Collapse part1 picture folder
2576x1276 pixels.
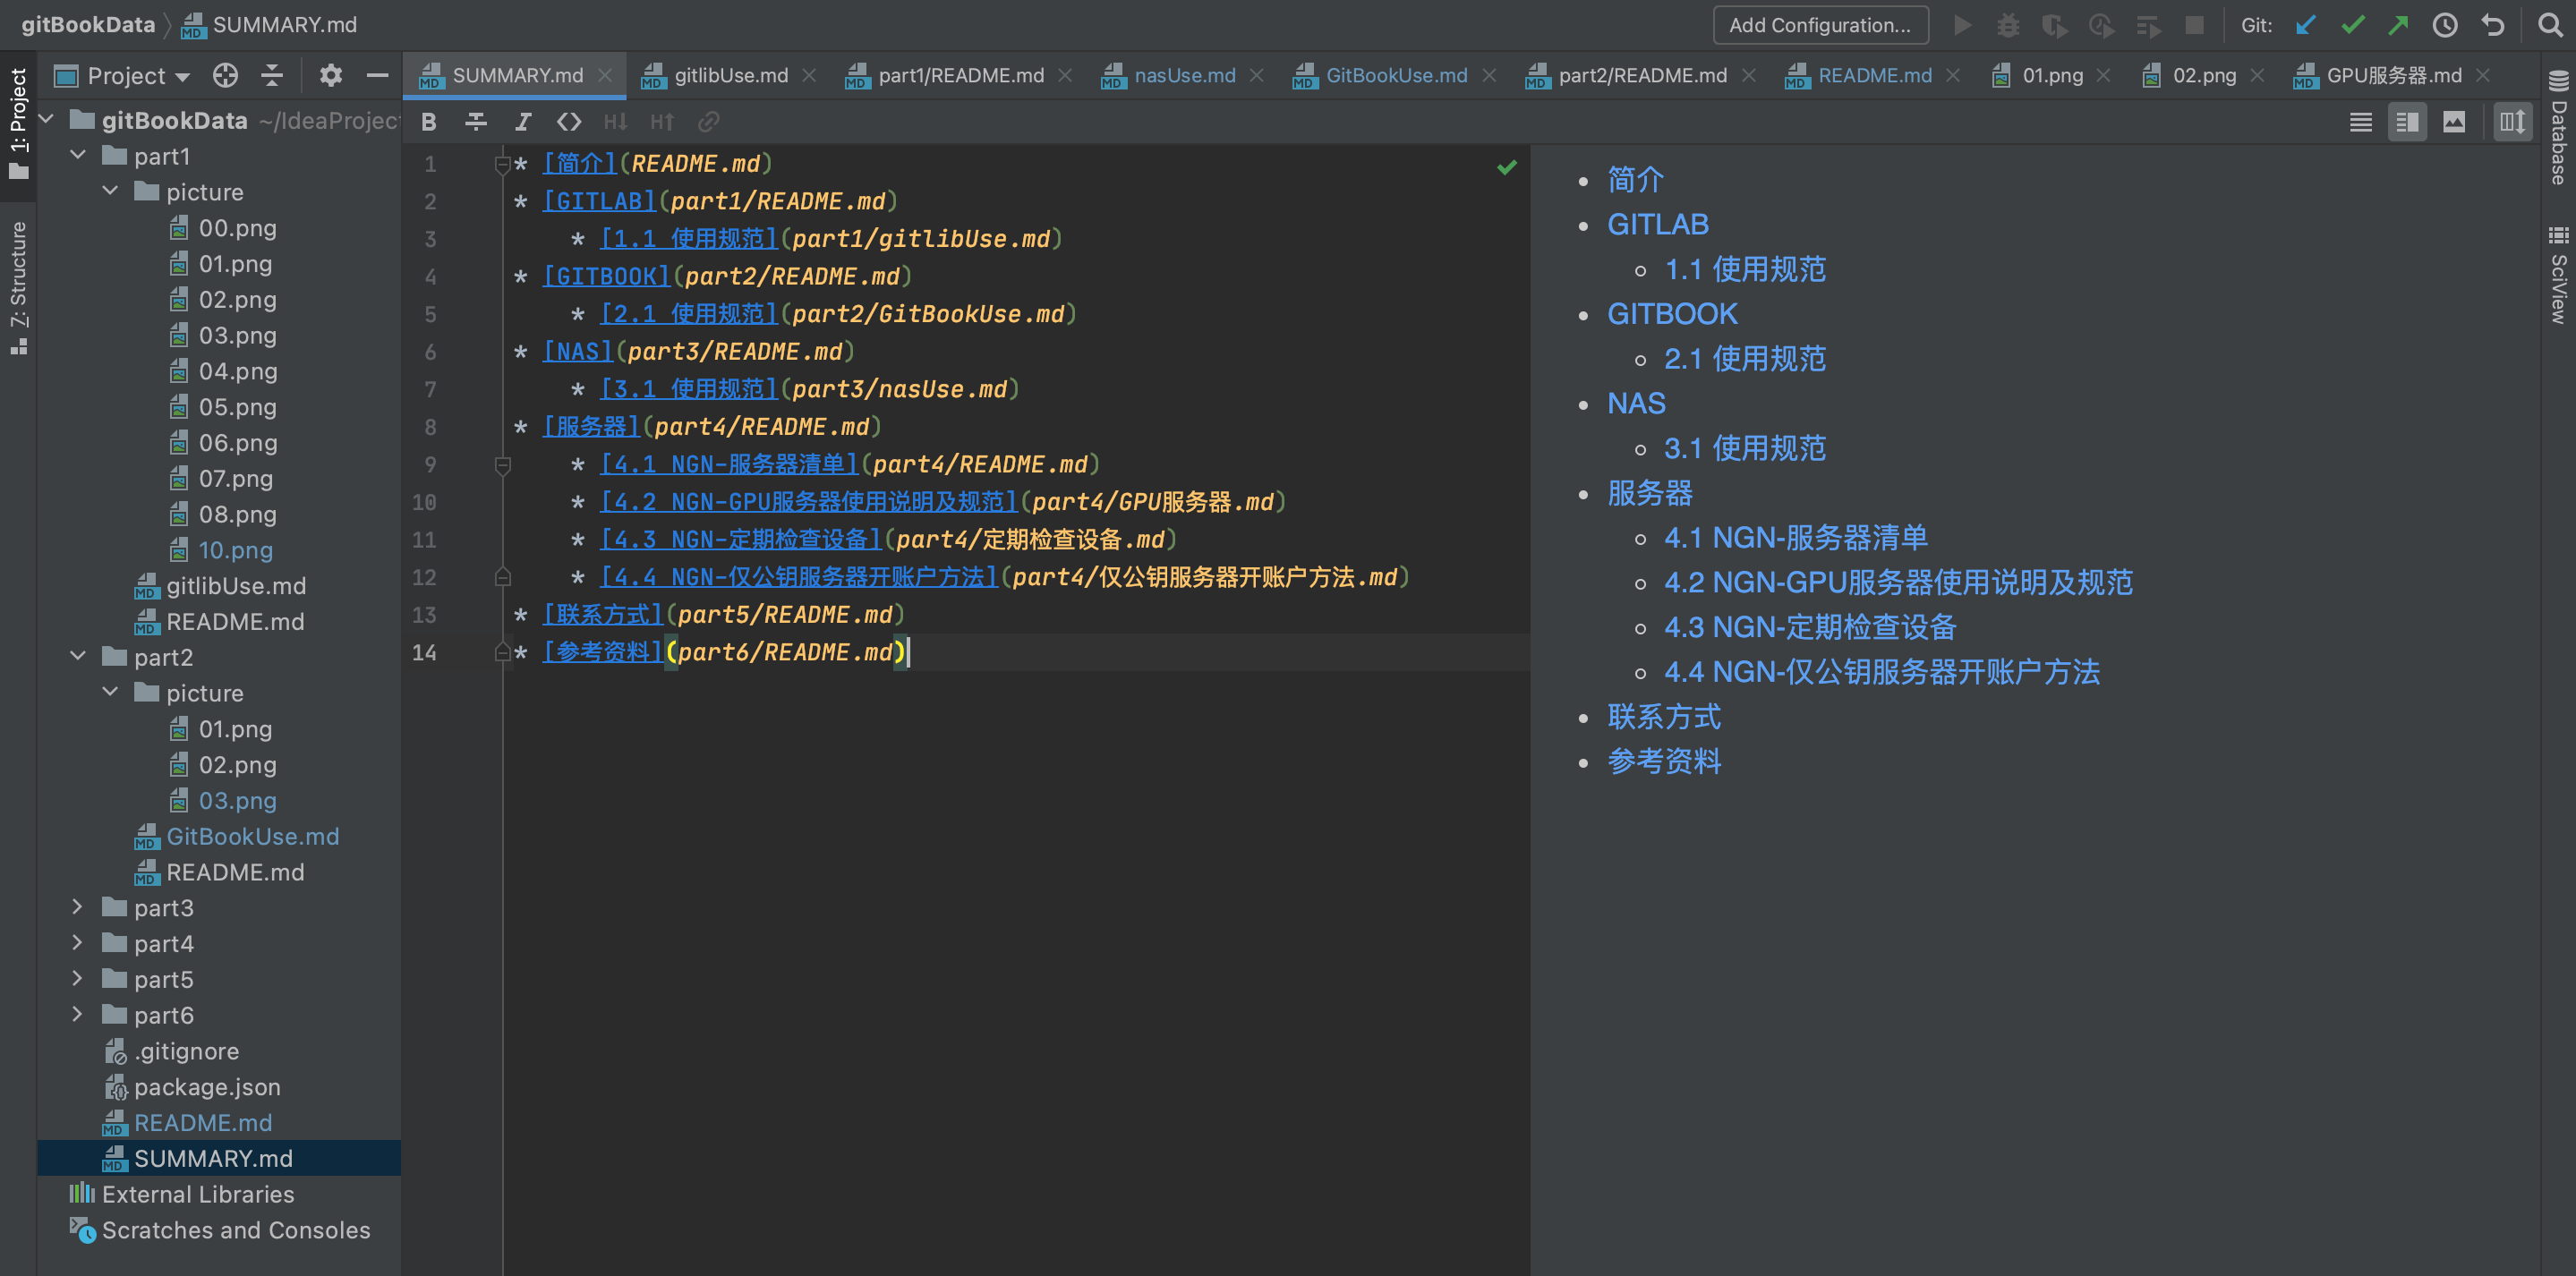[x=110, y=191]
